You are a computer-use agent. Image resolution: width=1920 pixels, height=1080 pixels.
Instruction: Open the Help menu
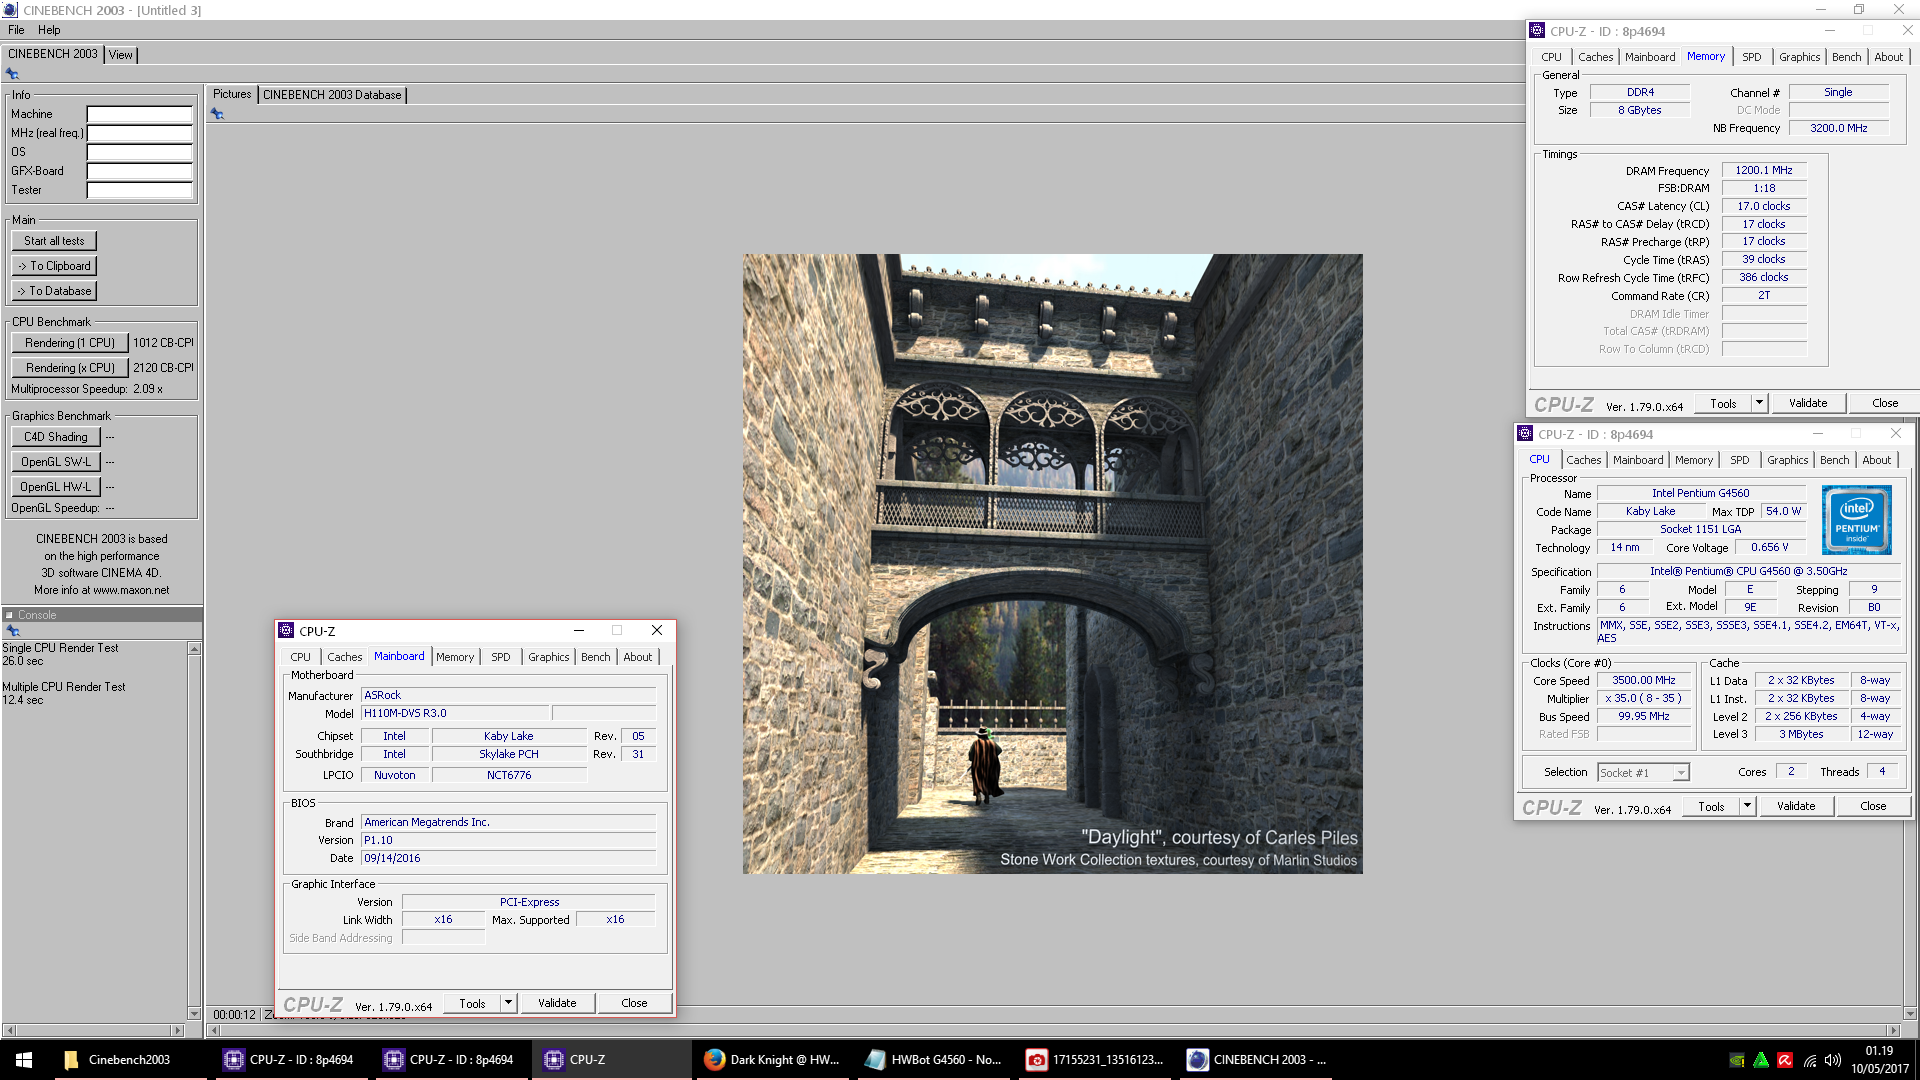[x=49, y=30]
